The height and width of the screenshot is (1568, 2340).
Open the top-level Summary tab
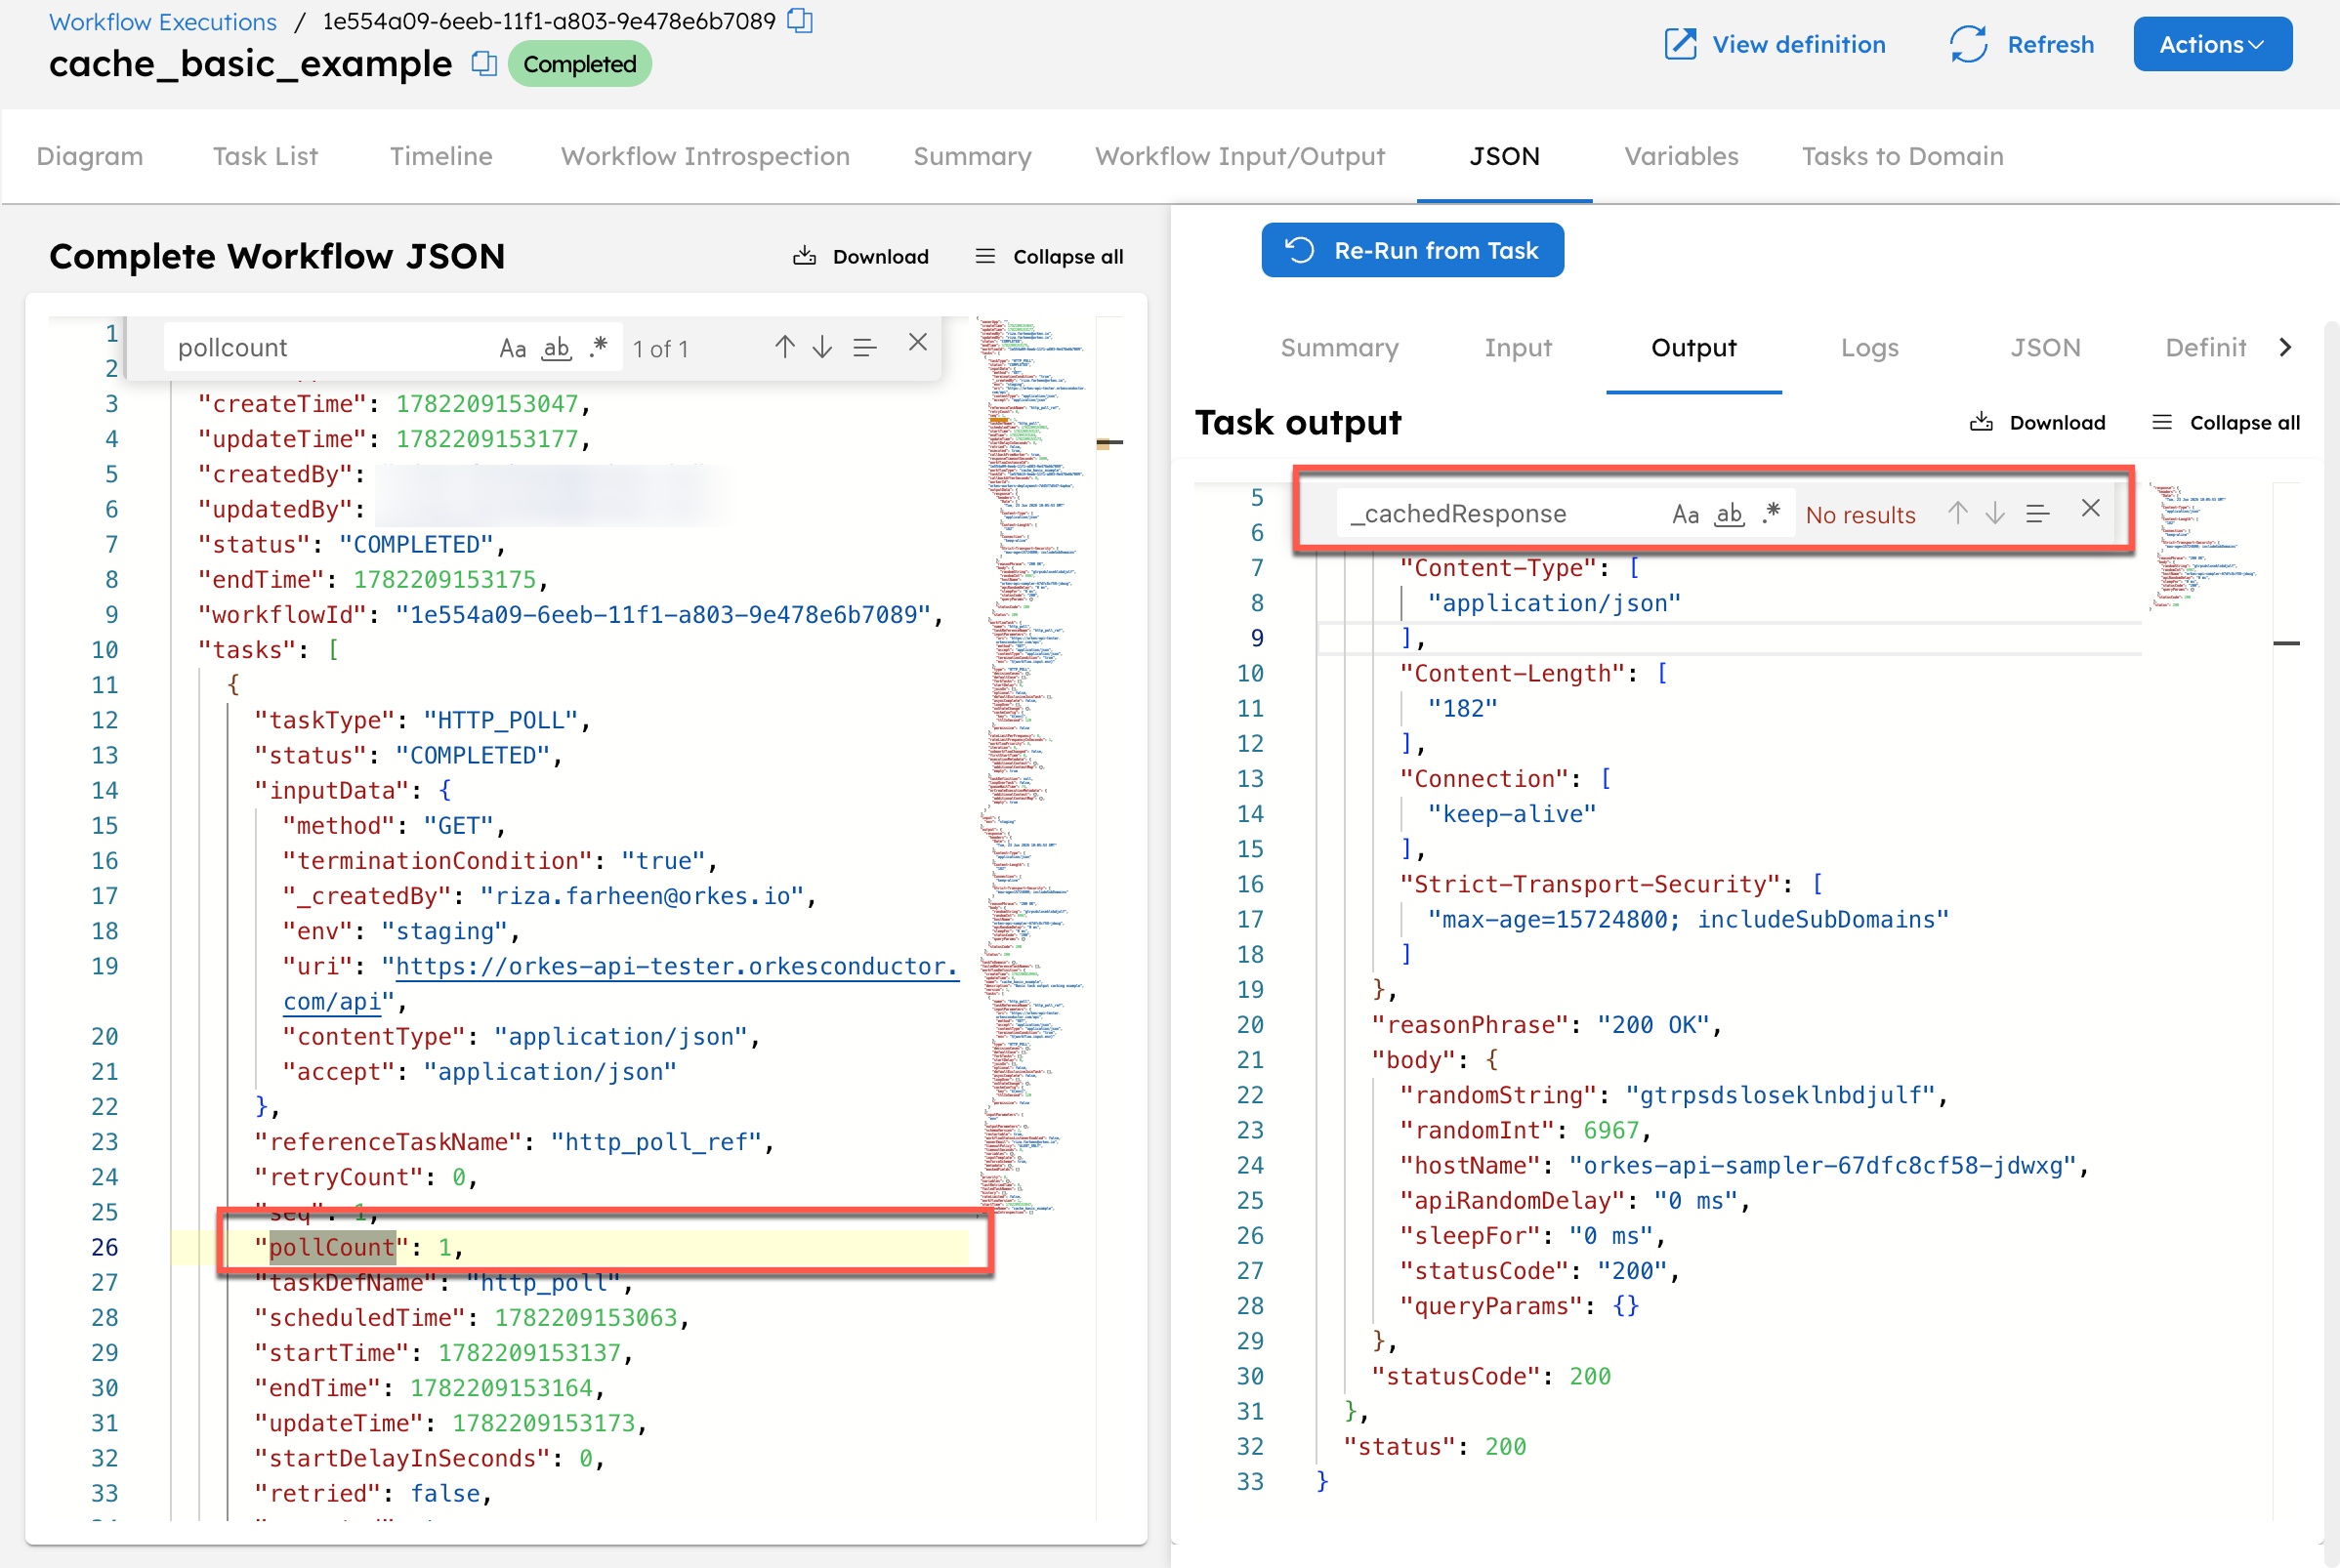(972, 156)
